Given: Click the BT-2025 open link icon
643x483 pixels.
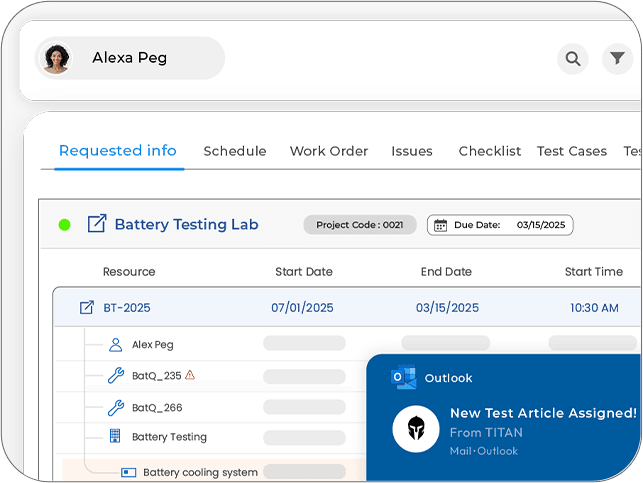Looking at the screenshot, I should pyautogui.click(x=86, y=308).
